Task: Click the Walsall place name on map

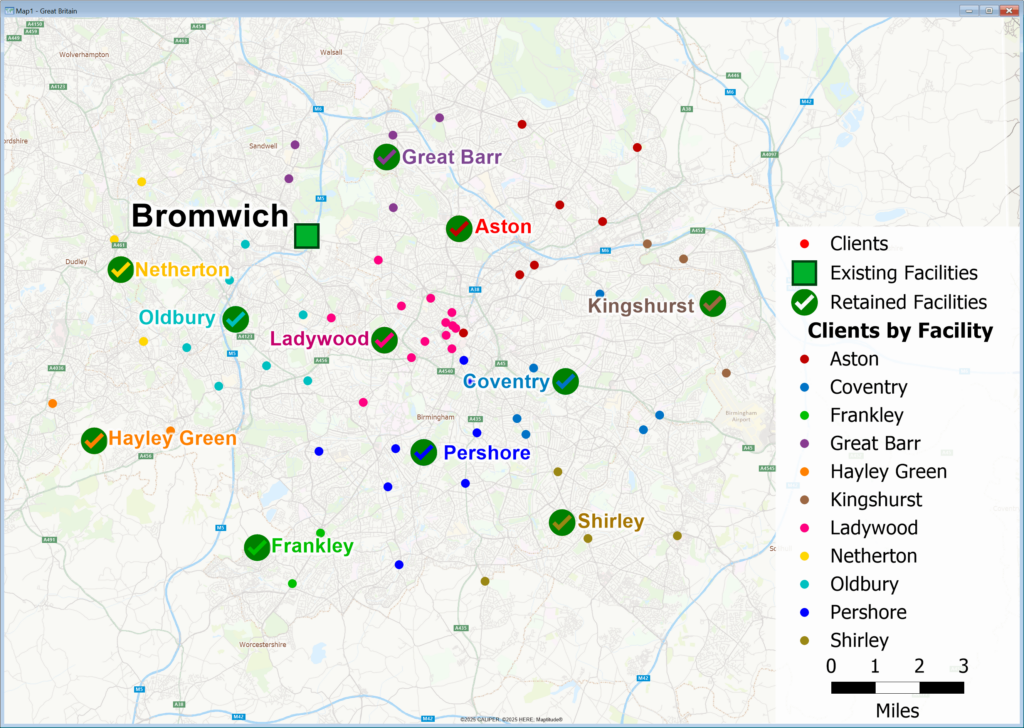Action: 331,52
